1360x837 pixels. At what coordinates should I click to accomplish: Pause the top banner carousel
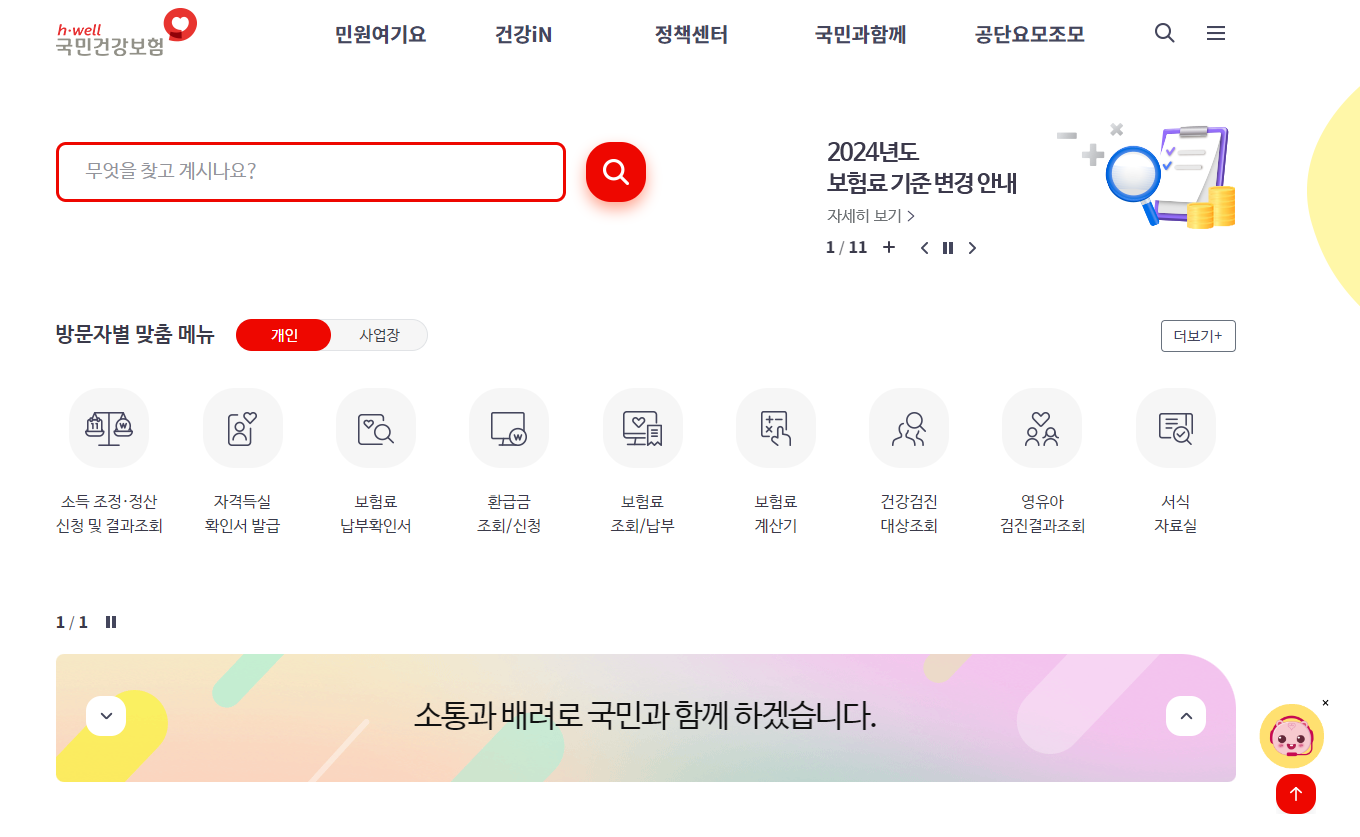tap(947, 247)
